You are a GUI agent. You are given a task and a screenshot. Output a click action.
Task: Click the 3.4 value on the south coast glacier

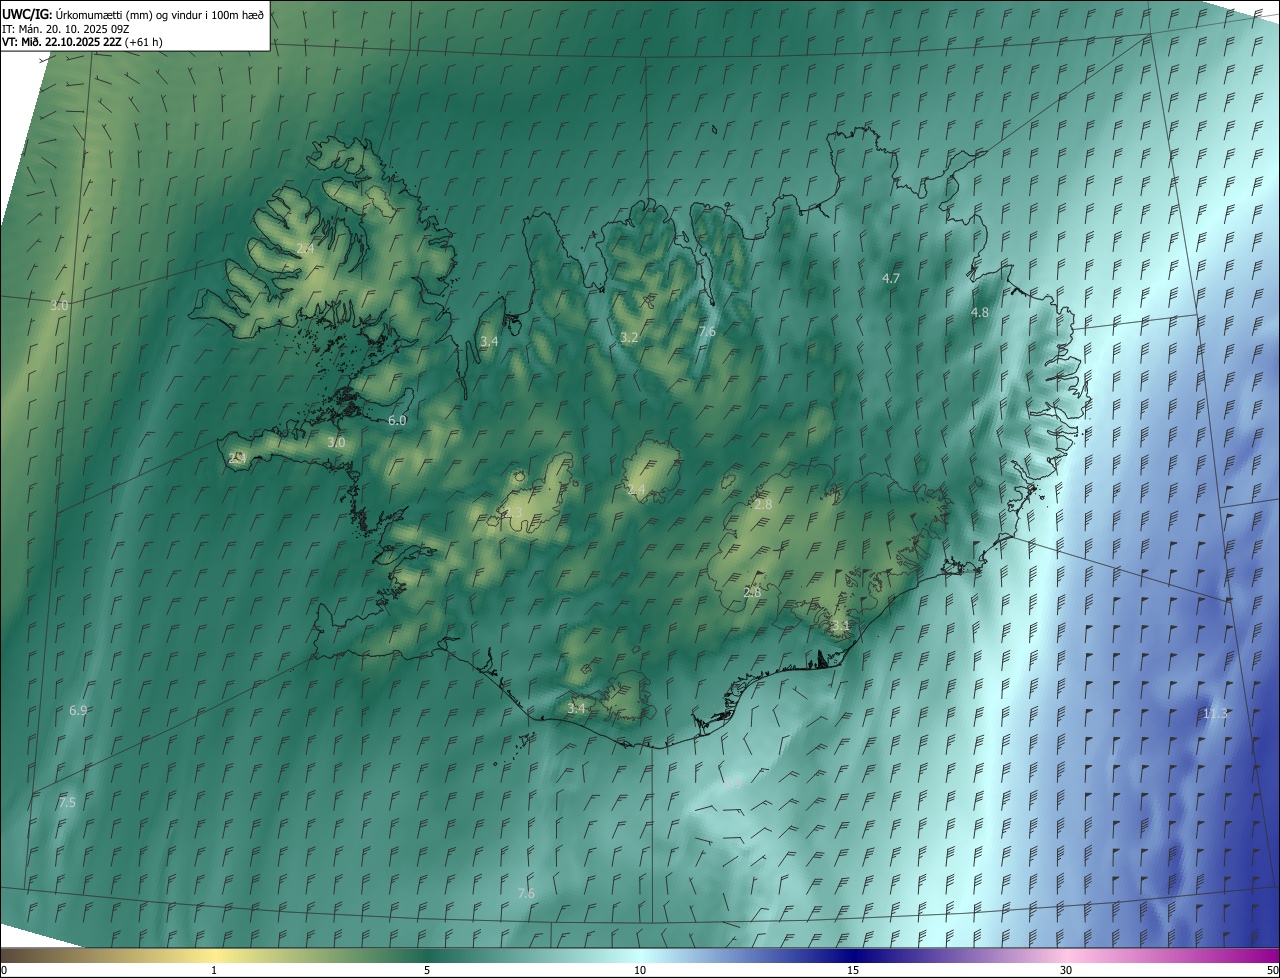[x=576, y=708]
